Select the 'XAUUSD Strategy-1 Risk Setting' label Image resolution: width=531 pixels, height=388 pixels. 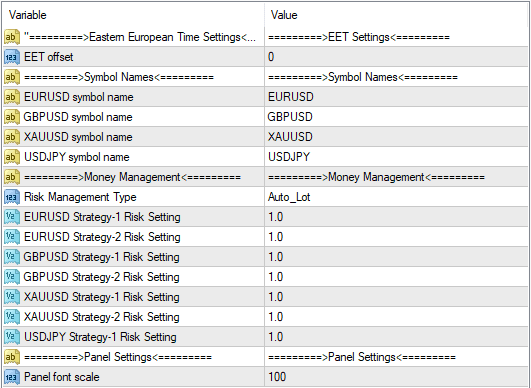pyautogui.click(x=102, y=297)
